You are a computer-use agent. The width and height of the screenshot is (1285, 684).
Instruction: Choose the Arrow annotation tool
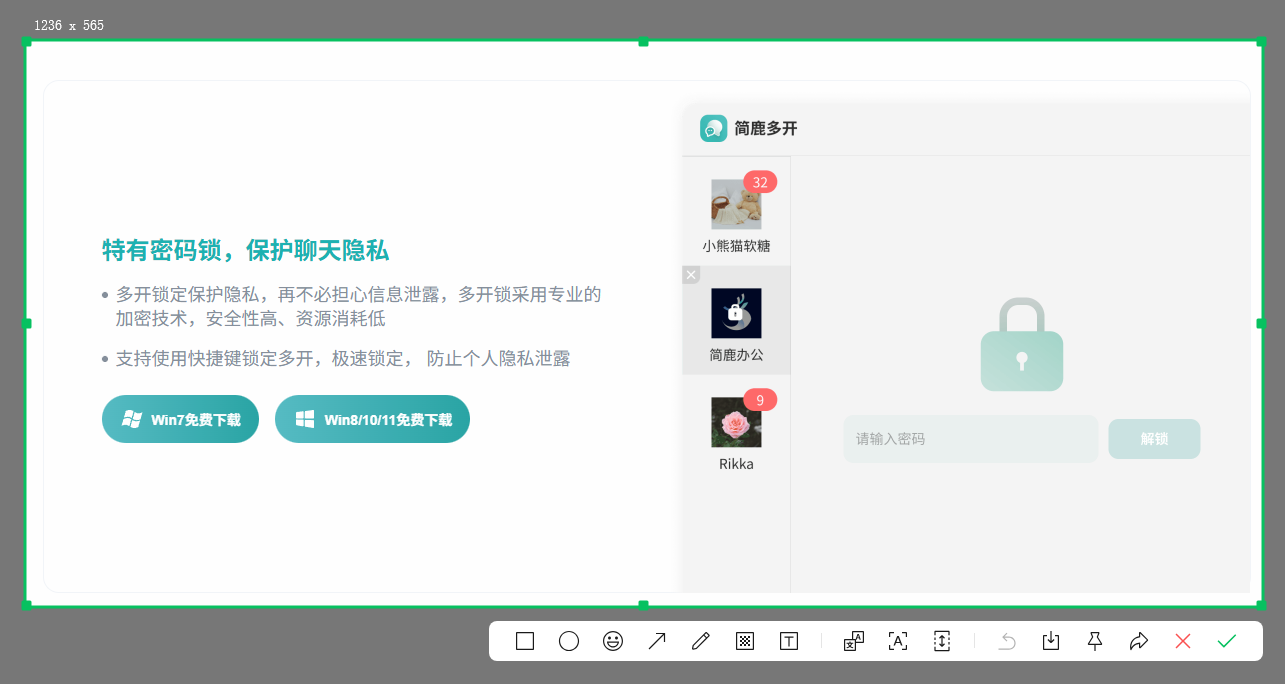click(x=657, y=641)
